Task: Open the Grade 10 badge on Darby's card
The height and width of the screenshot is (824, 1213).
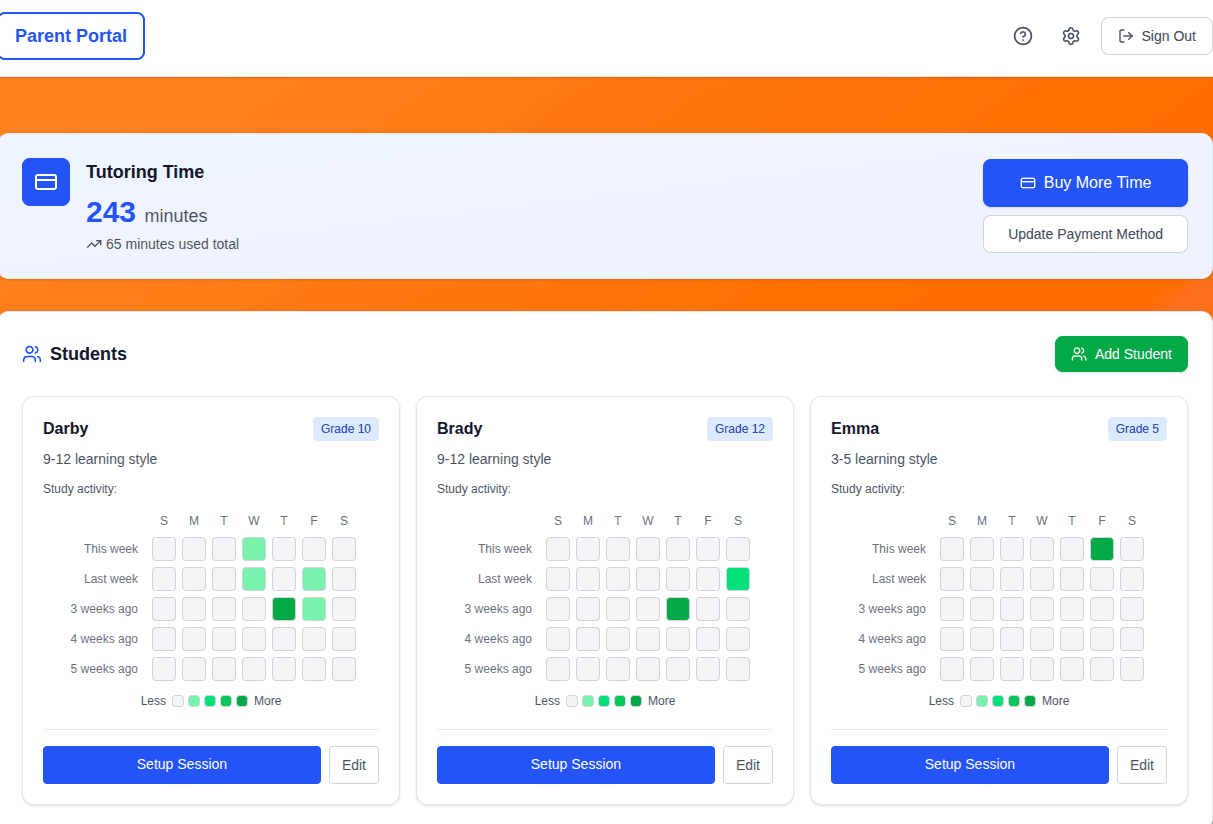Action: tap(345, 428)
